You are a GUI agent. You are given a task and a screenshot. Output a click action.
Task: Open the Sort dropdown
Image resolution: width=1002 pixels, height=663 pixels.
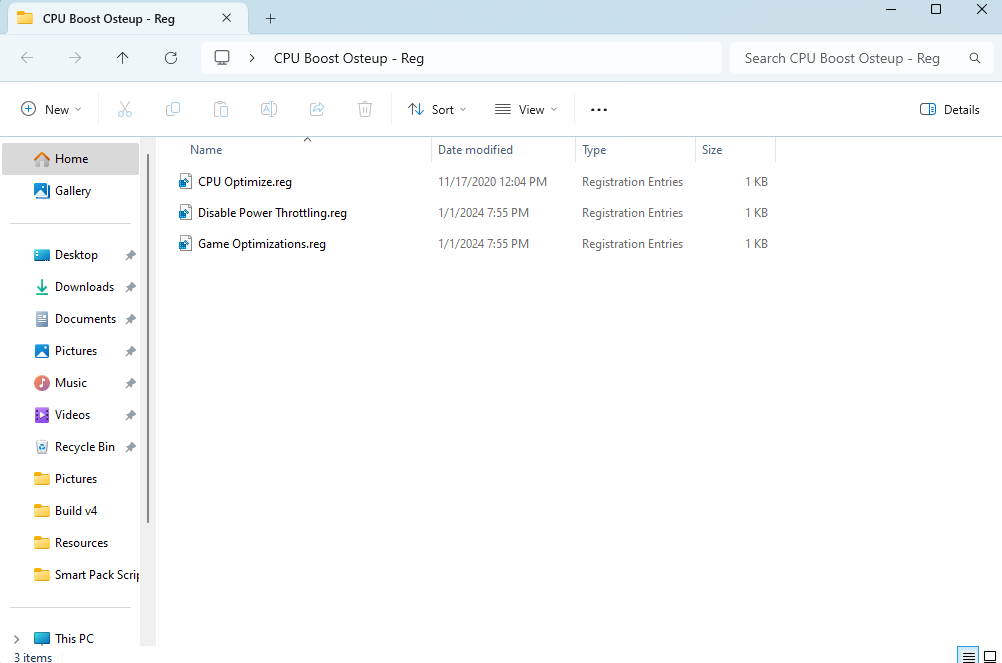(437, 109)
